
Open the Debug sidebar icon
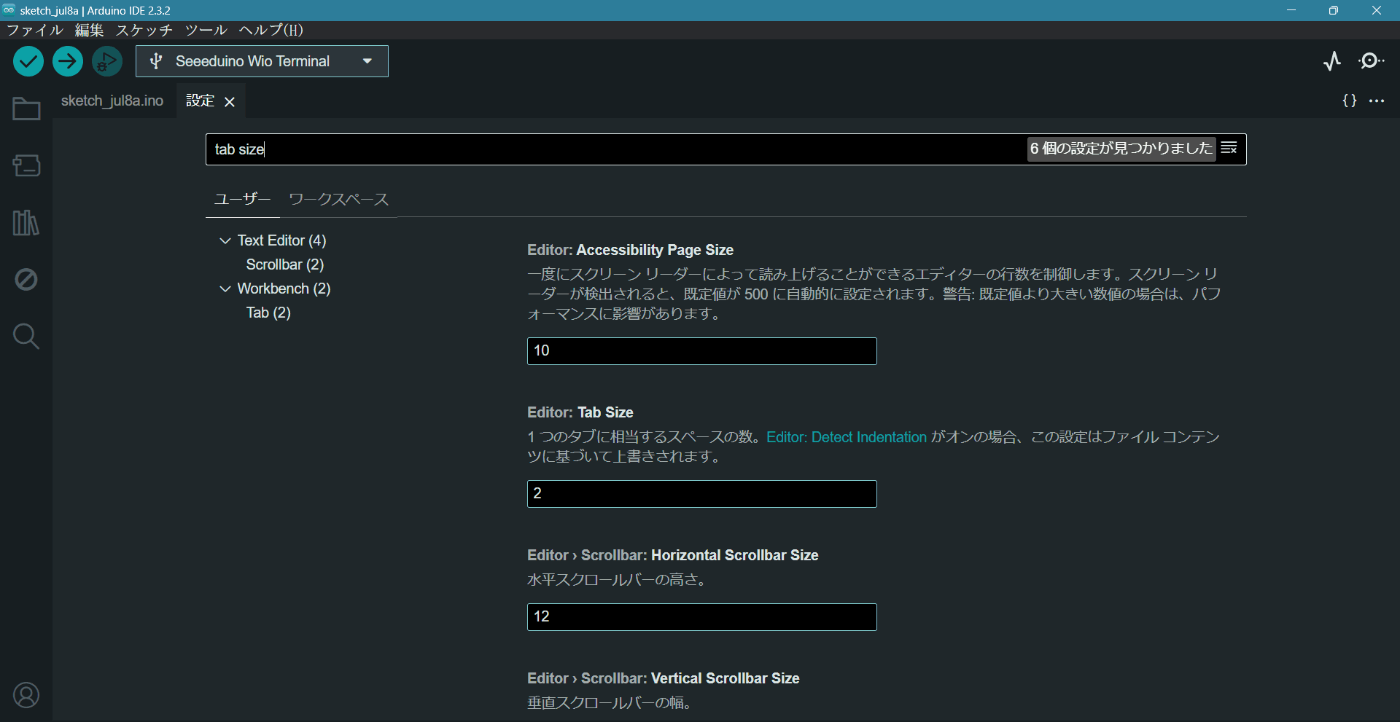point(26,279)
